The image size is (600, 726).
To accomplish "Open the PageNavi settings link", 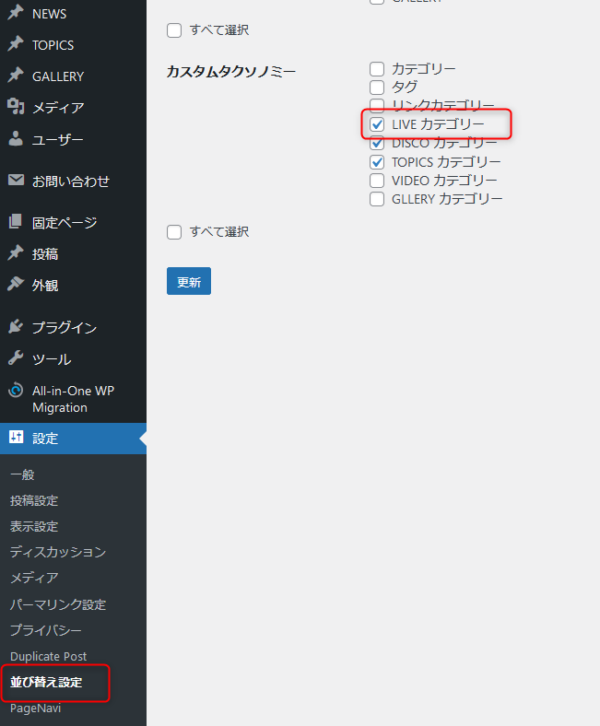I will 35,708.
